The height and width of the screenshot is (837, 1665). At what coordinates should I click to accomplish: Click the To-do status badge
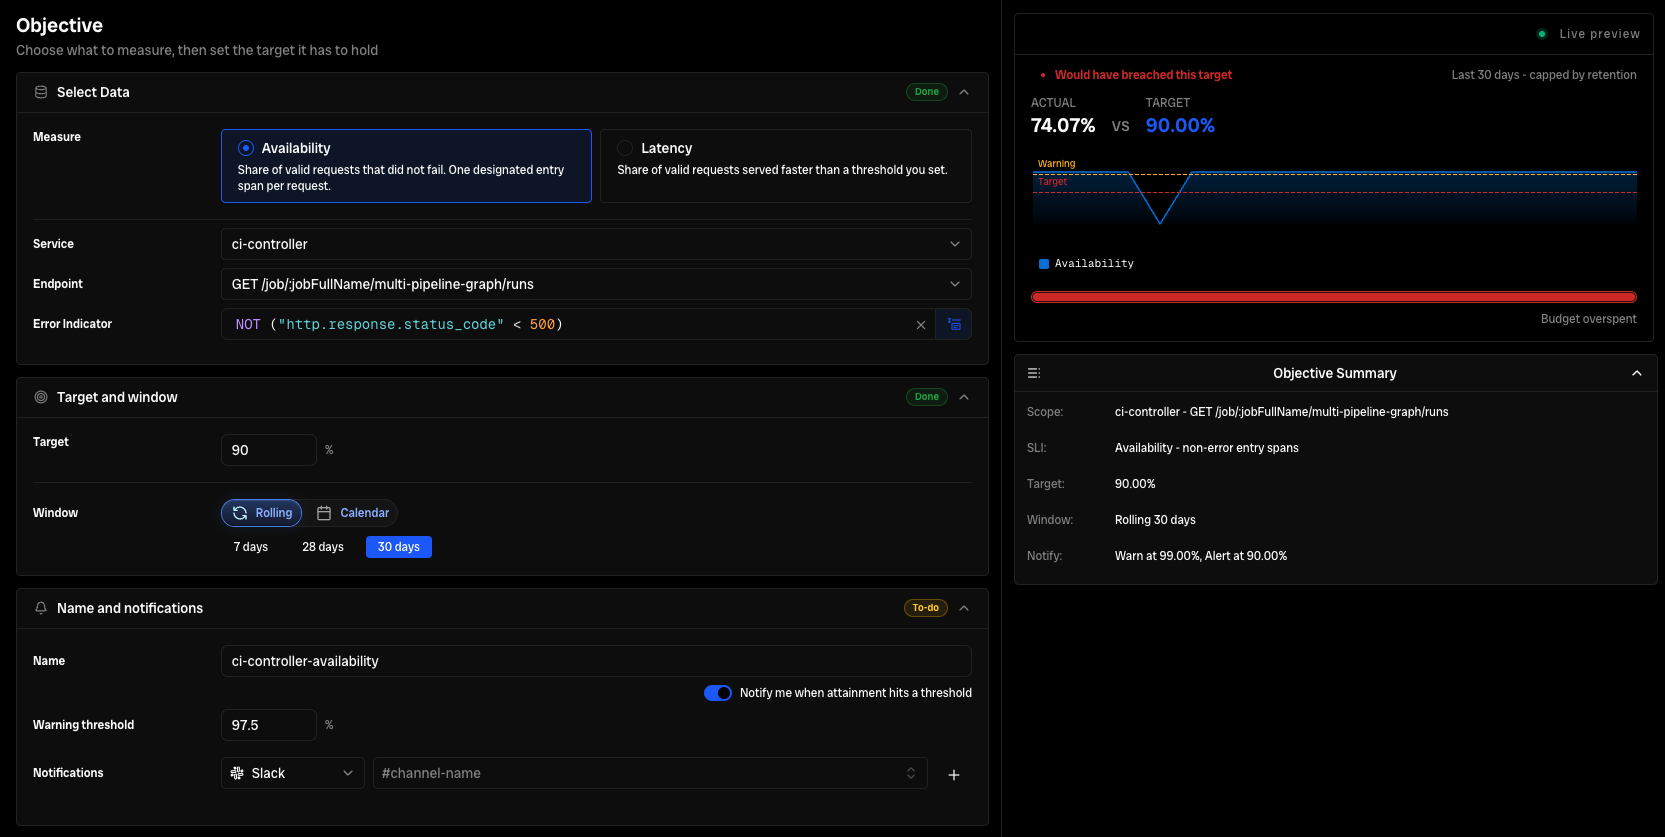pyautogui.click(x=926, y=608)
